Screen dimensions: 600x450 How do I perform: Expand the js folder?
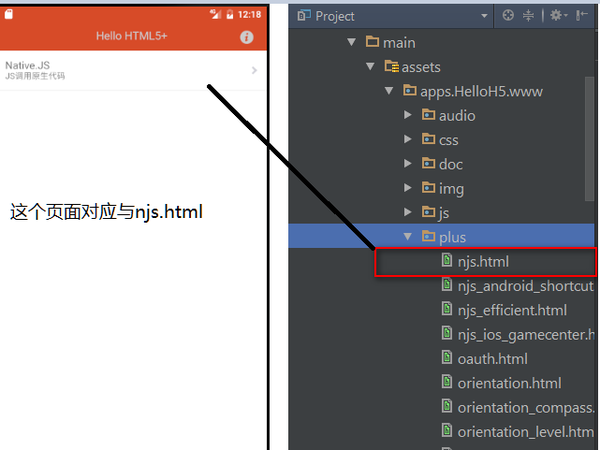[408, 212]
